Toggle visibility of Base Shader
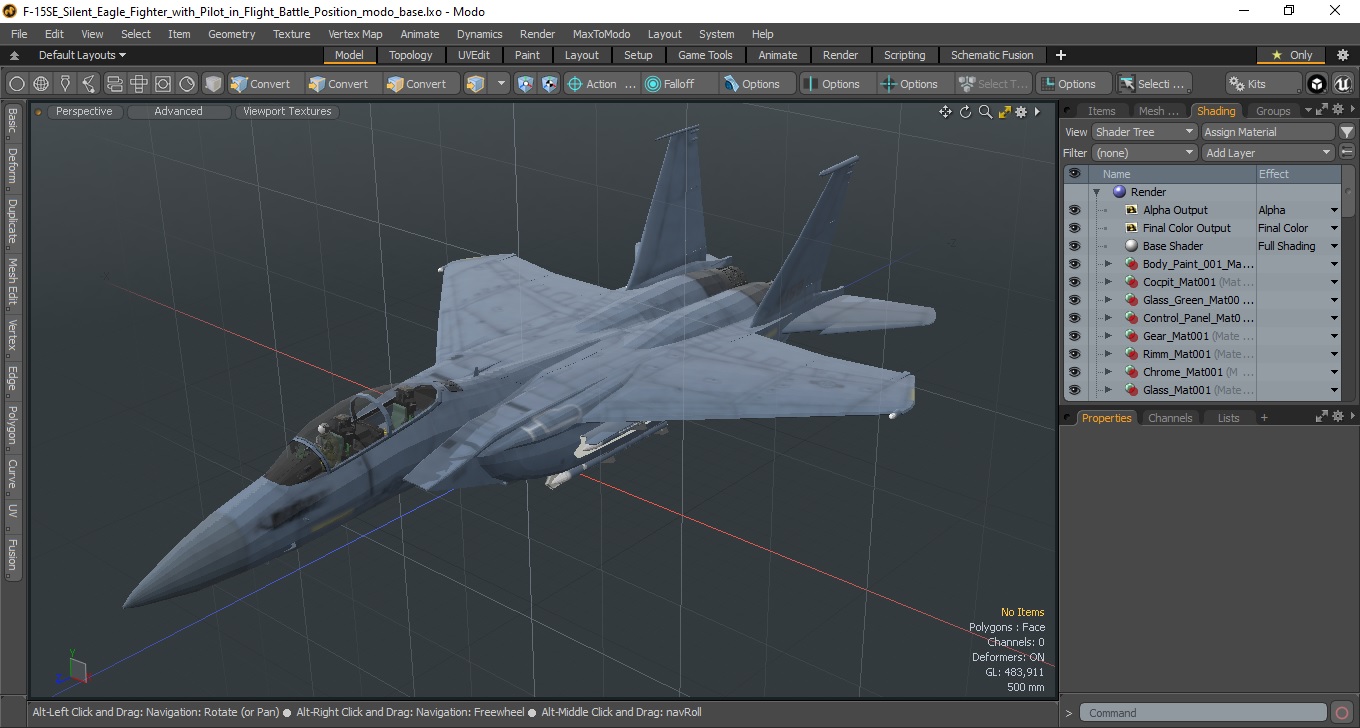 click(x=1074, y=246)
